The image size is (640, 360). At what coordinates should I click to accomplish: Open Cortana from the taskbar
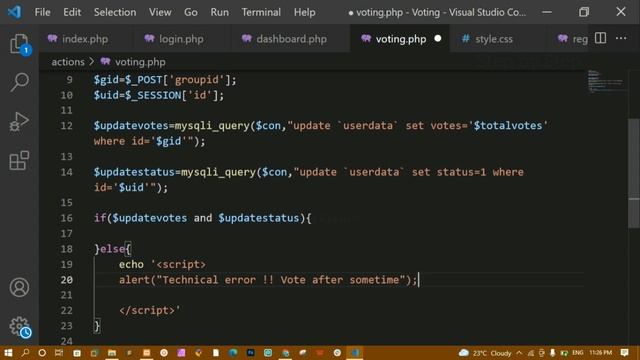[42, 353]
